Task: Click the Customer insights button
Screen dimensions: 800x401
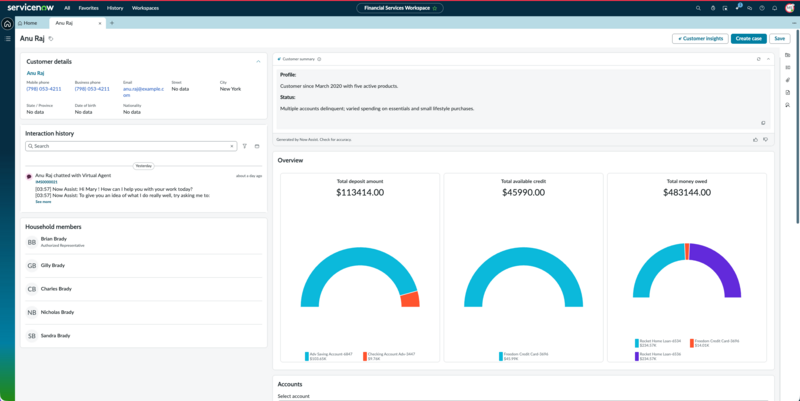Action: (700, 39)
